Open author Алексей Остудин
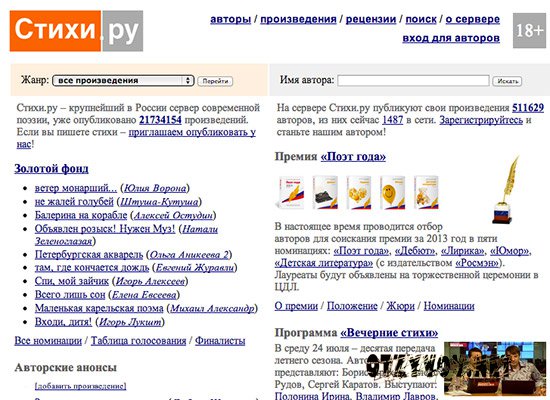The width and height of the screenshot is (550, 400). pos(173,215)
